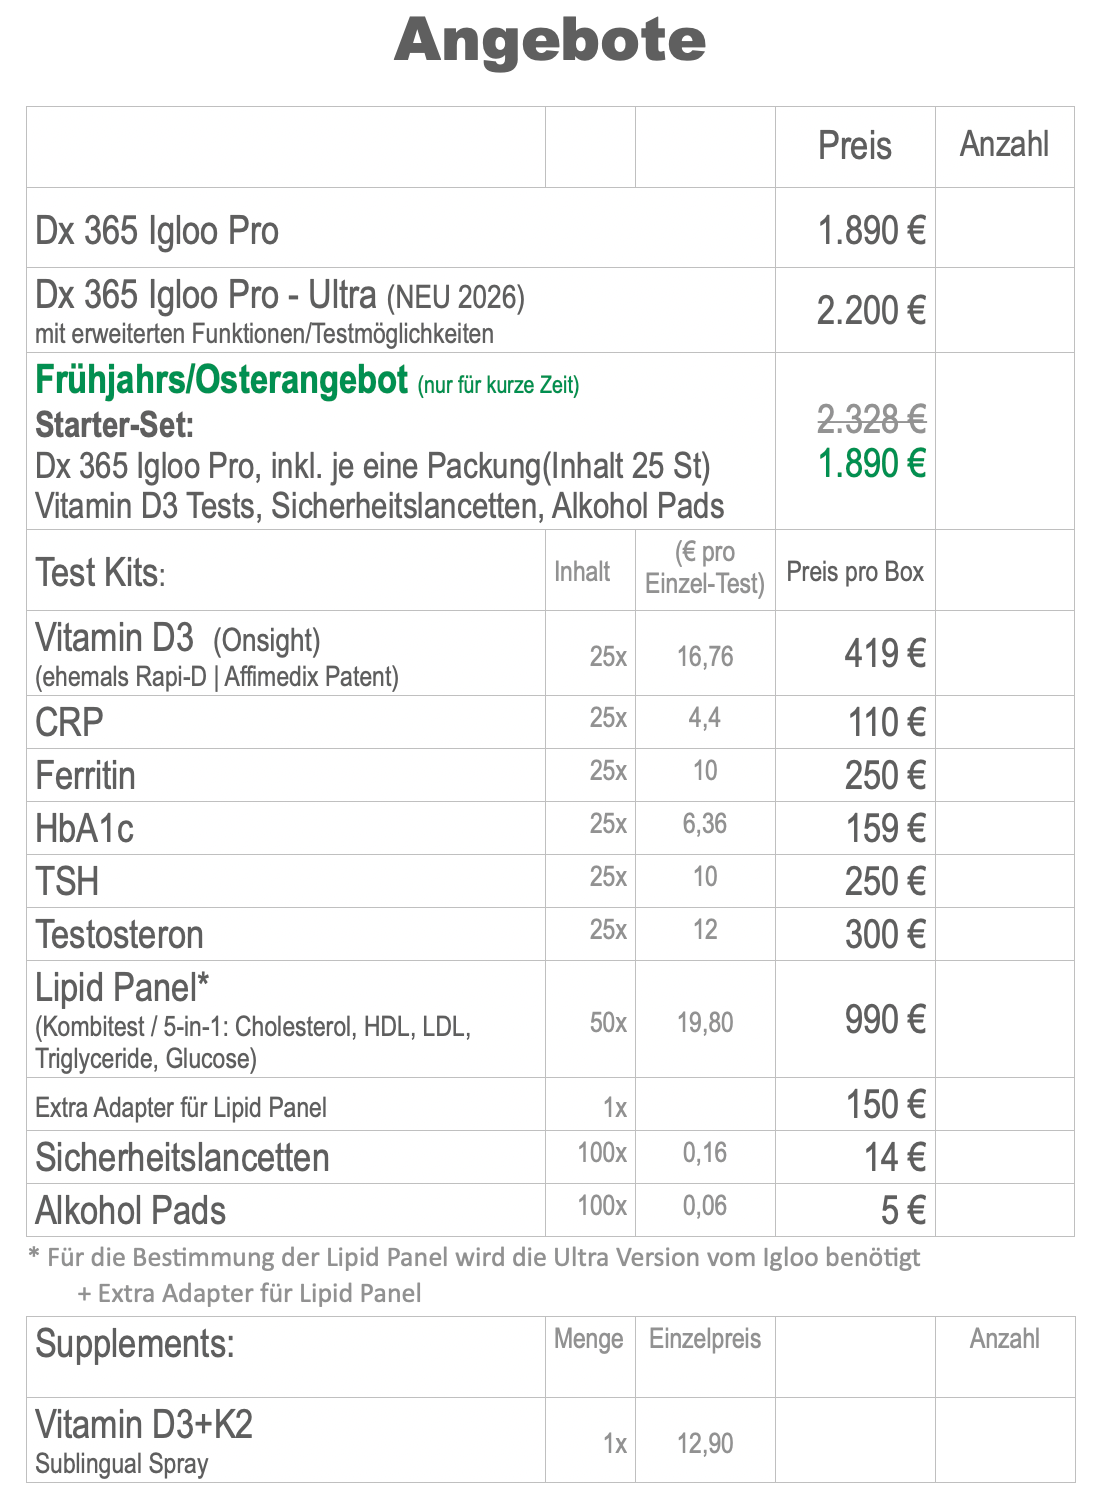Click the 5 € Alkohol Pads price
This screenshot has width=1096, height=1492.
coord(903,1211)
